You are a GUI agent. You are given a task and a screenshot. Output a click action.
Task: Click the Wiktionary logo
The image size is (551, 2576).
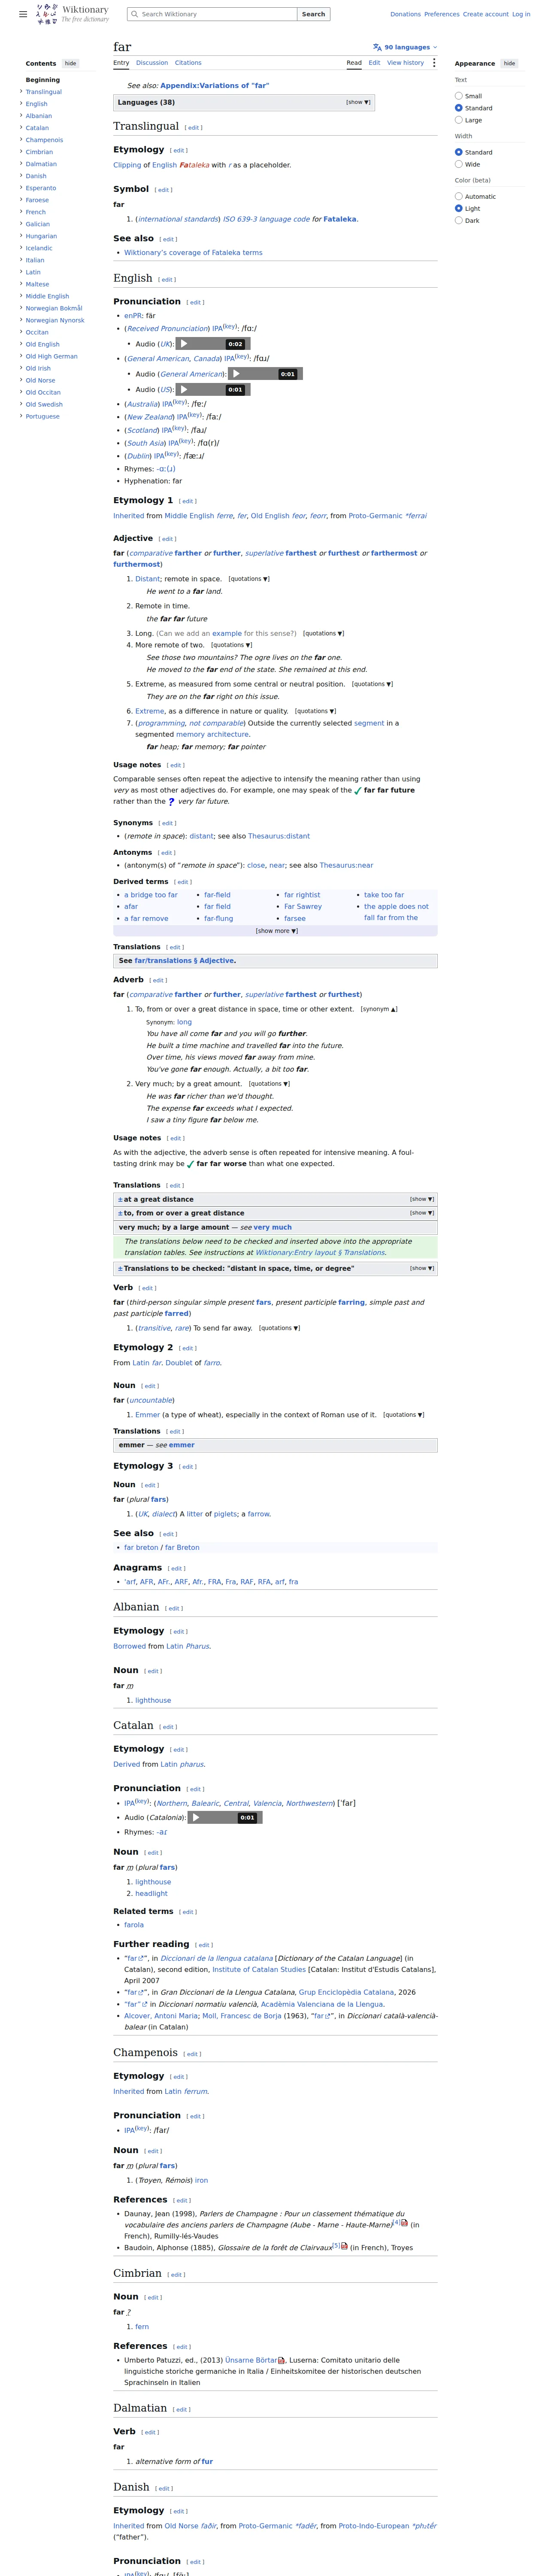pyautogui.click(x=73, y=14)
